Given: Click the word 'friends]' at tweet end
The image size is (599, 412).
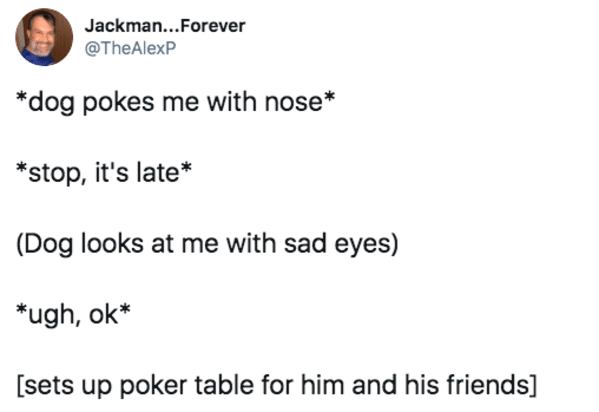Looking at the screenshot, I should pos(492,384).
